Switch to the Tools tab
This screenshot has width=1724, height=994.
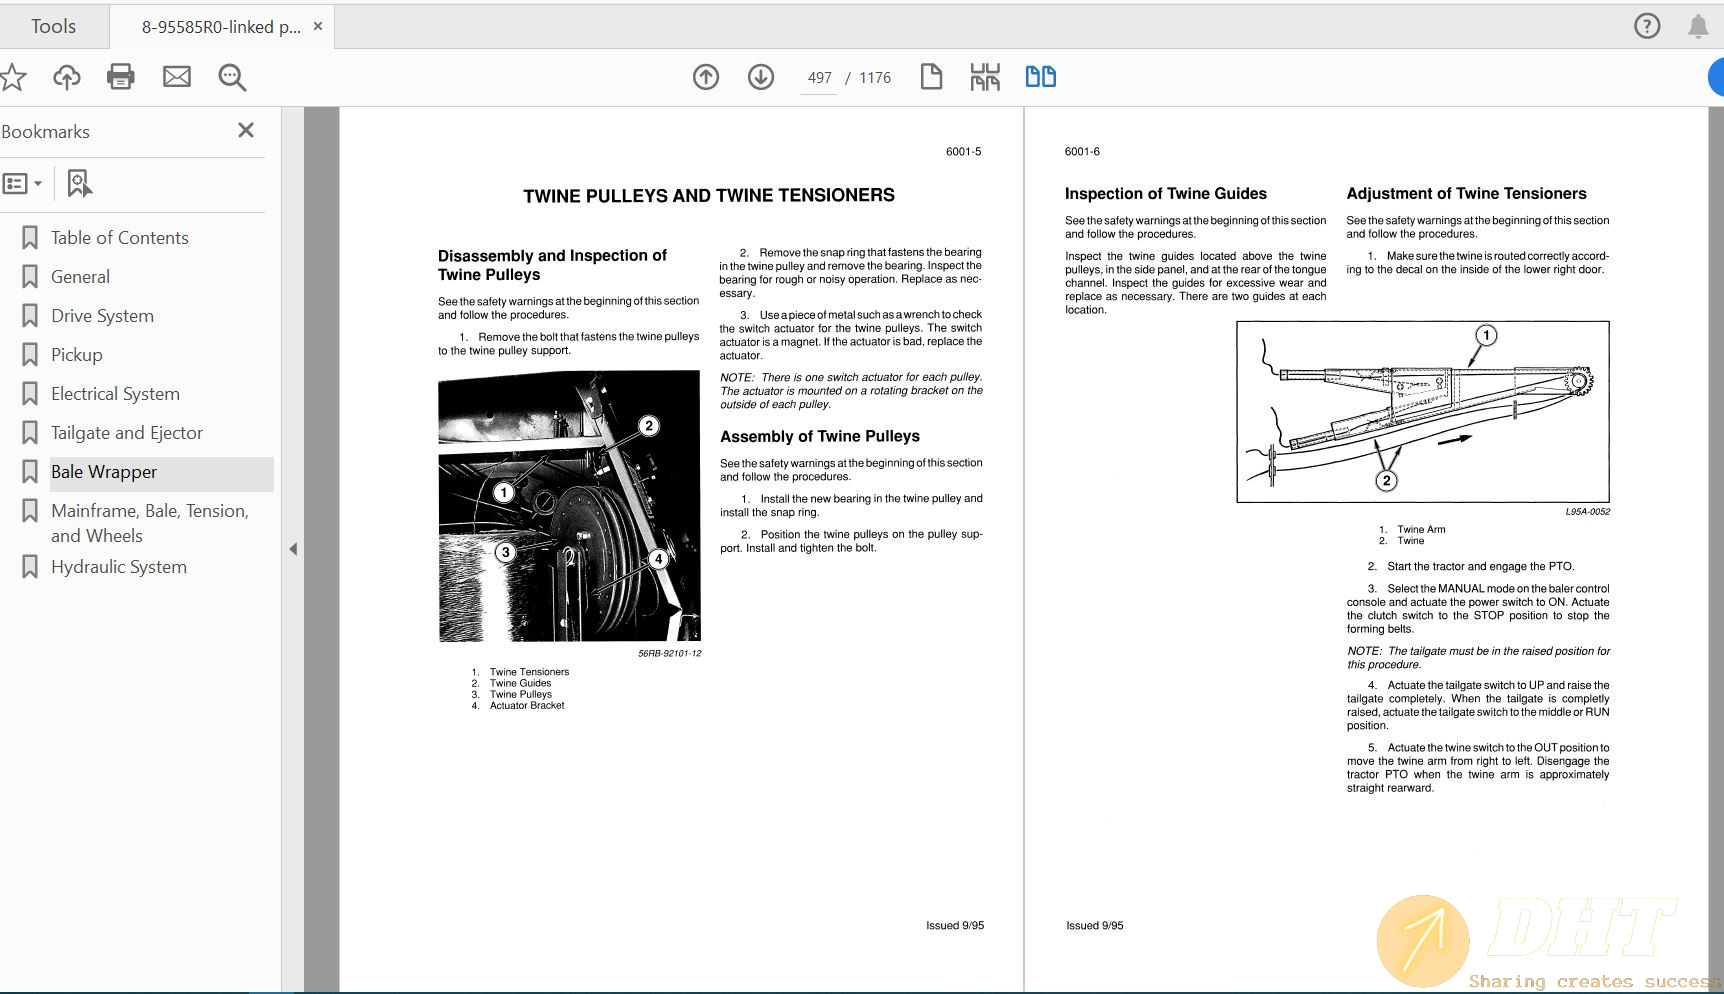(53, 27)
